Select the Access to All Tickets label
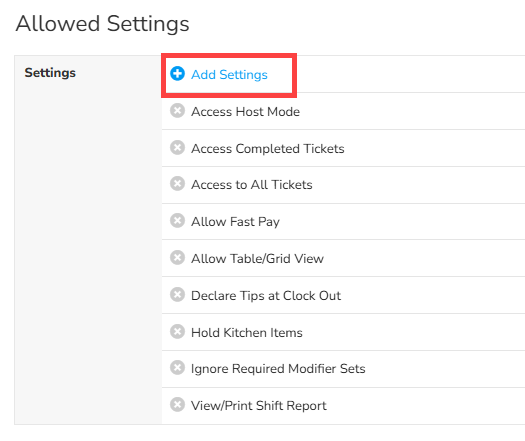The image size is (525, 441). point(252,185)
